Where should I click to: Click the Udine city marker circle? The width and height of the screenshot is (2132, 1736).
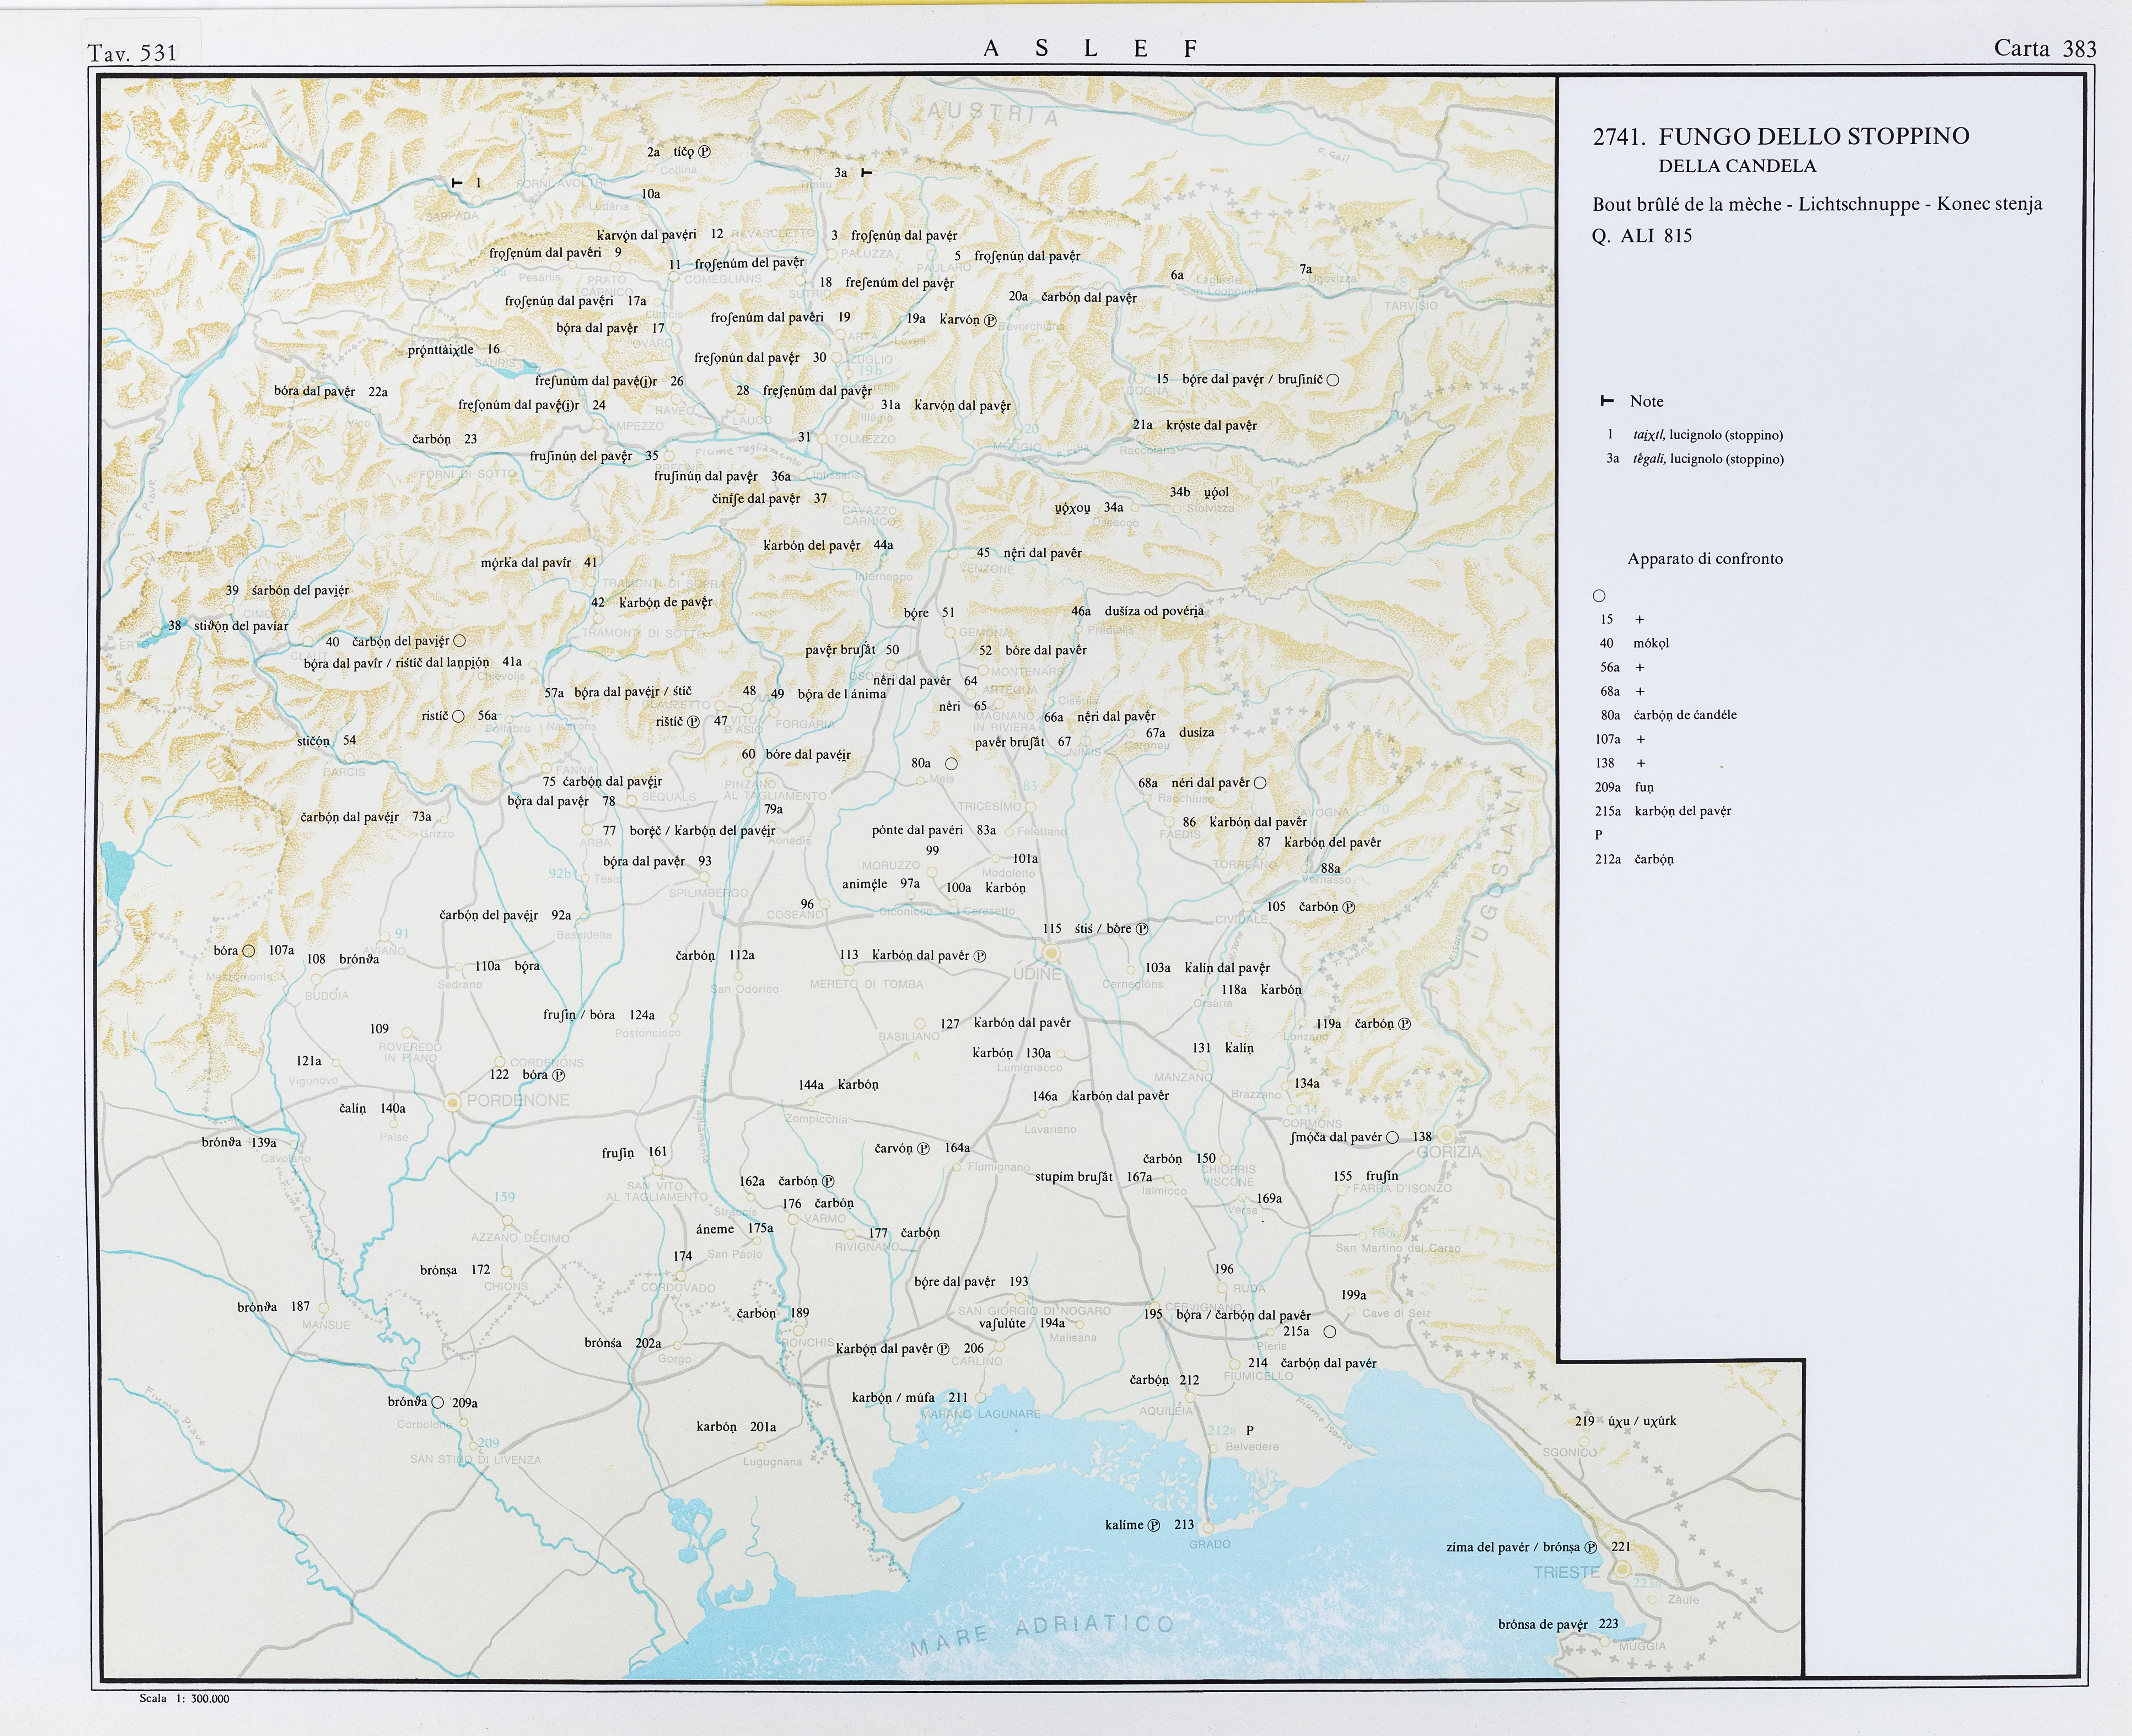1052,953
